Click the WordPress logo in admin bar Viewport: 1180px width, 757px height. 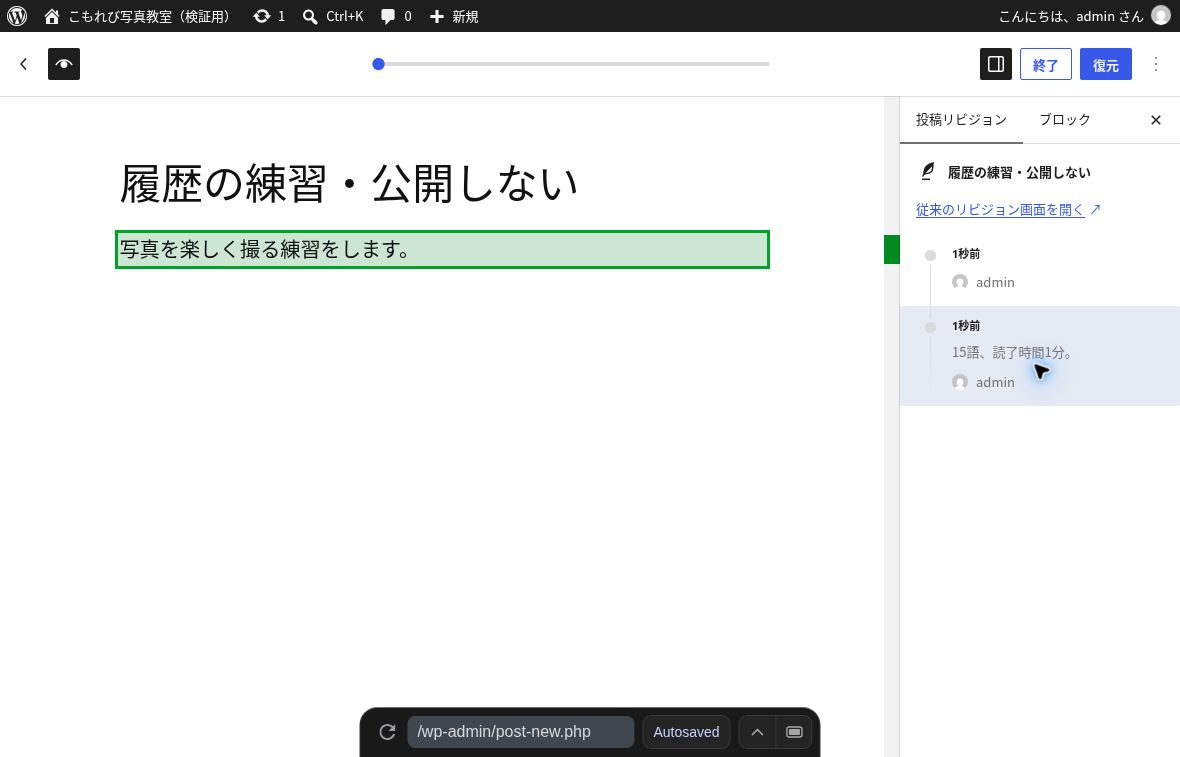pyautogui.click(x=17, y=16)
